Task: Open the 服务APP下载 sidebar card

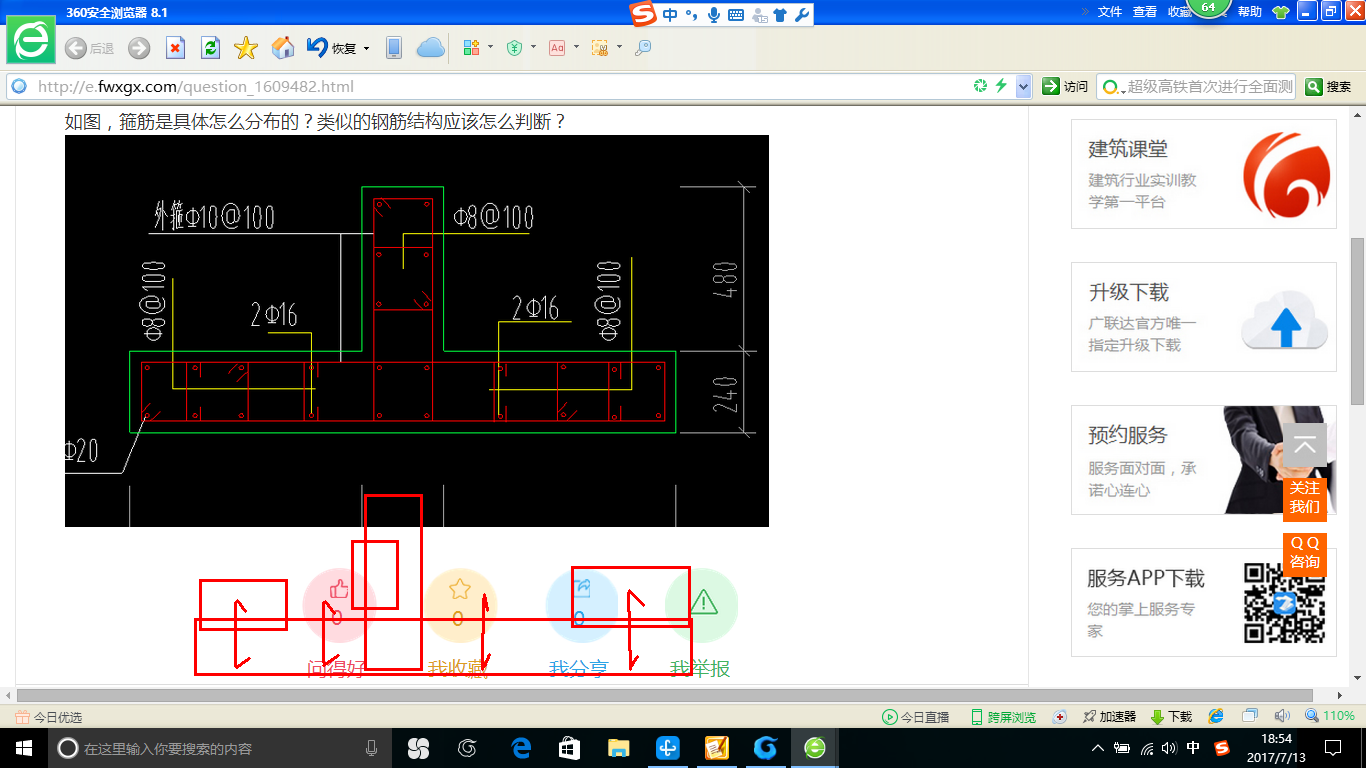Action: 1204,603
